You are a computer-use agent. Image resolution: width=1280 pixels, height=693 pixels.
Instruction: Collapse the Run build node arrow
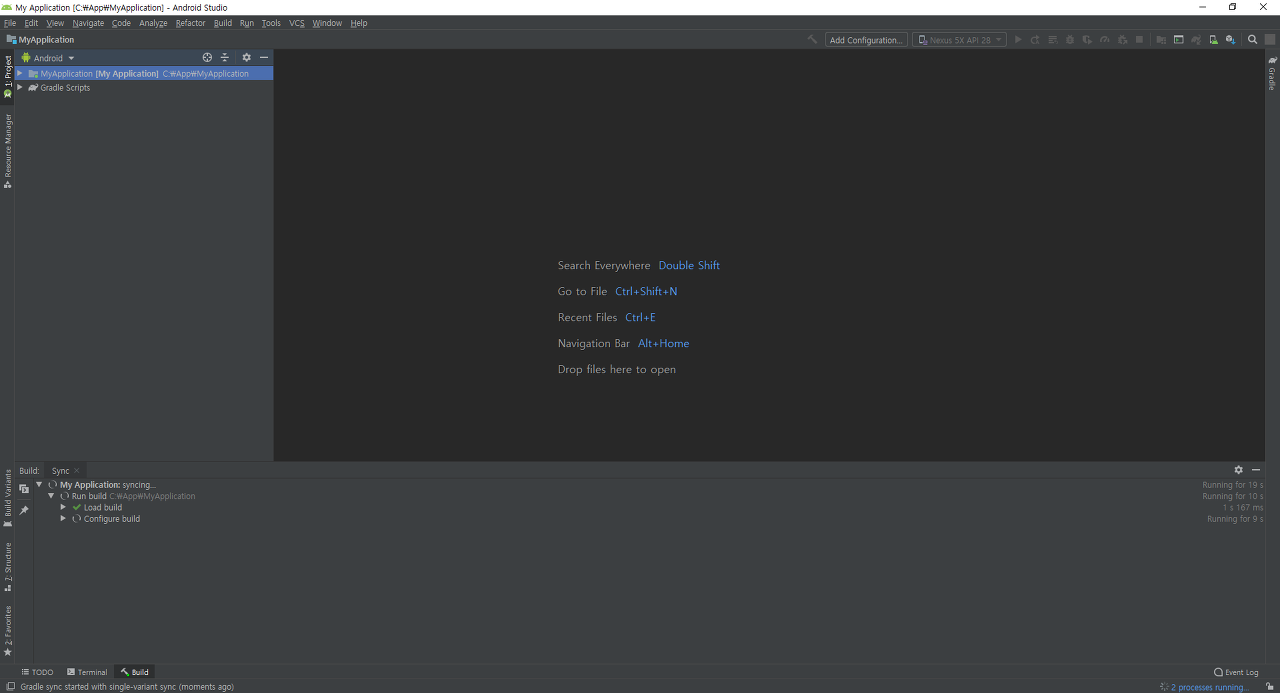[51, 496]
